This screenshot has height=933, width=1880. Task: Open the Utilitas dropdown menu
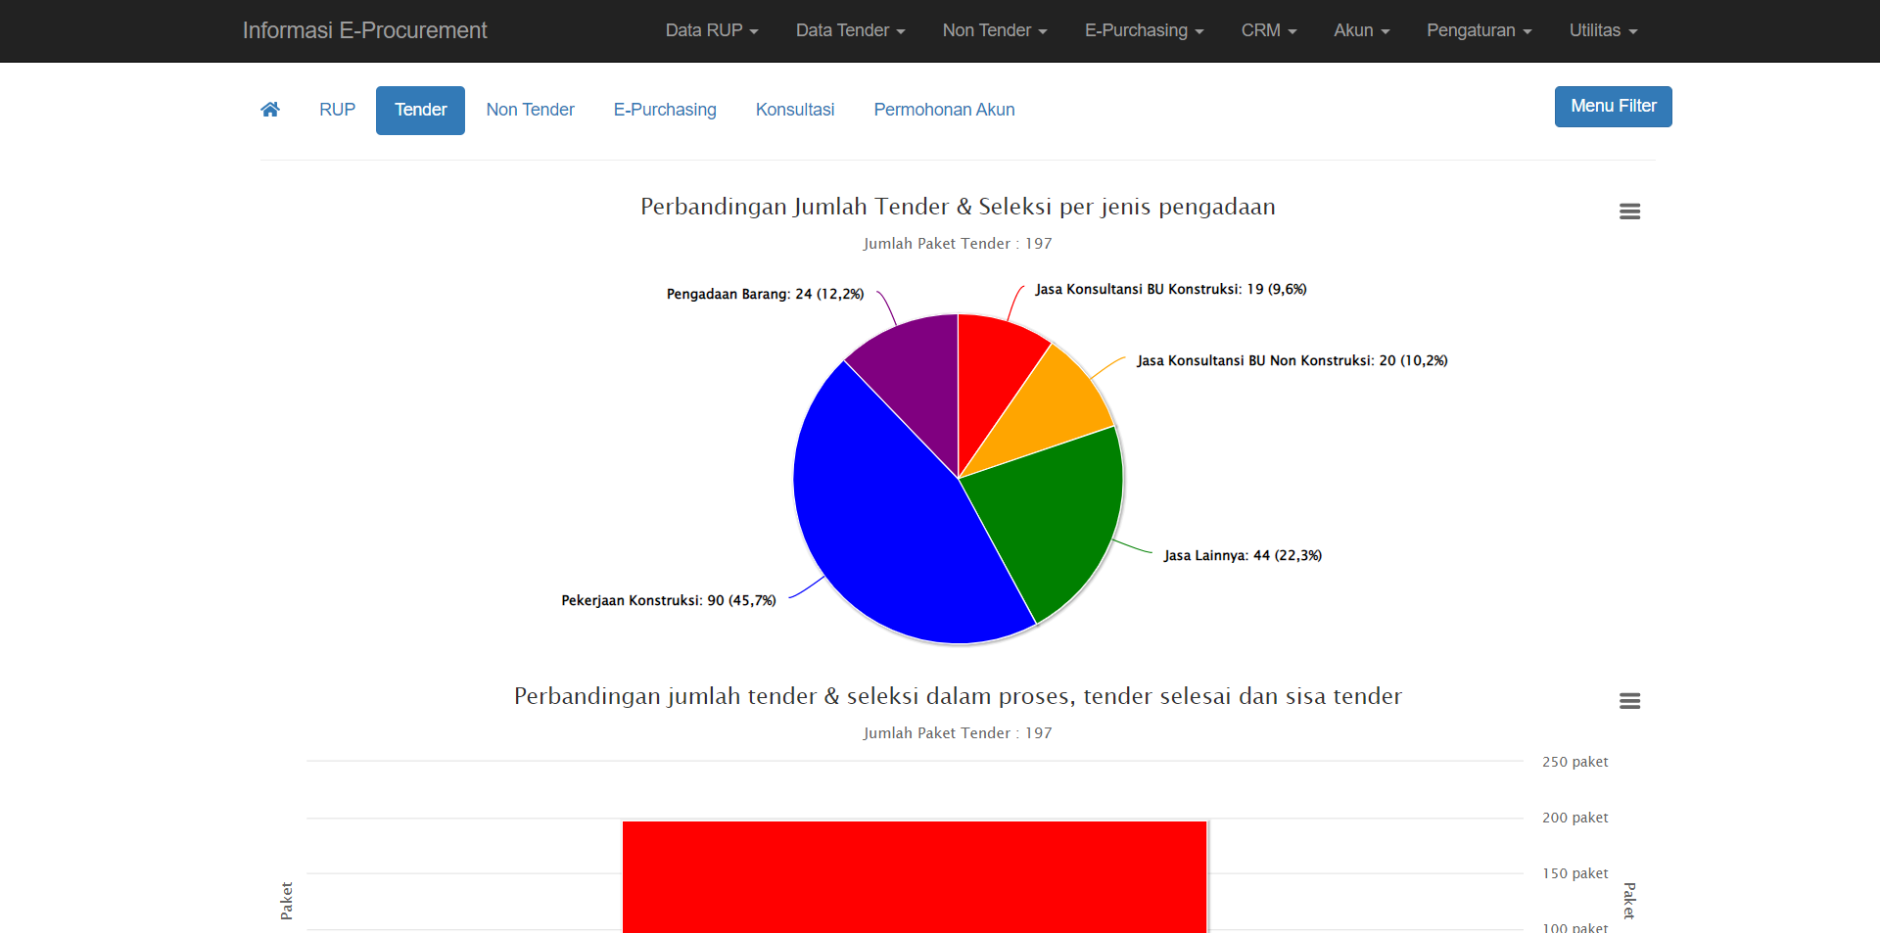click(x=1601, y=30)
